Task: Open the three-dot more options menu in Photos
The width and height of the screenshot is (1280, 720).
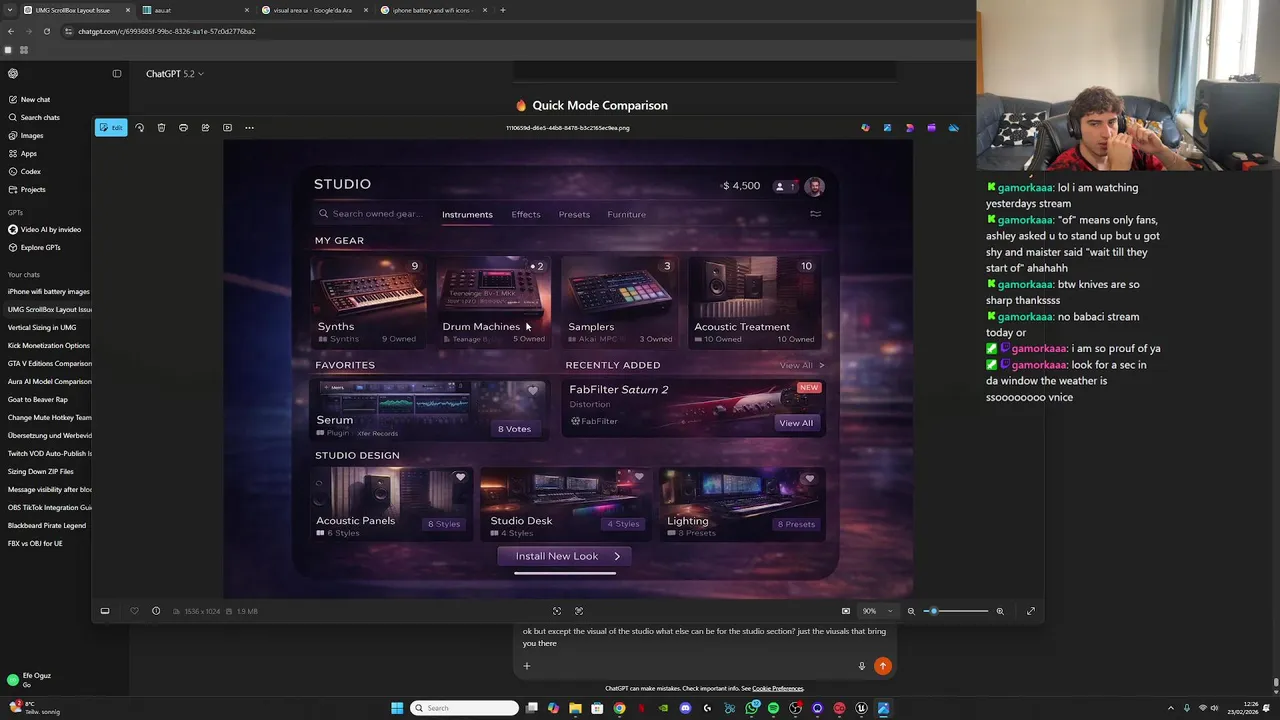Action: (x=249, y=128)
